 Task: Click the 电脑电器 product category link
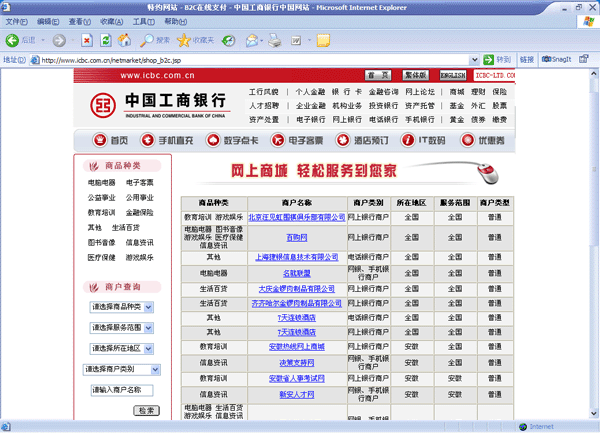click(101, 183)
